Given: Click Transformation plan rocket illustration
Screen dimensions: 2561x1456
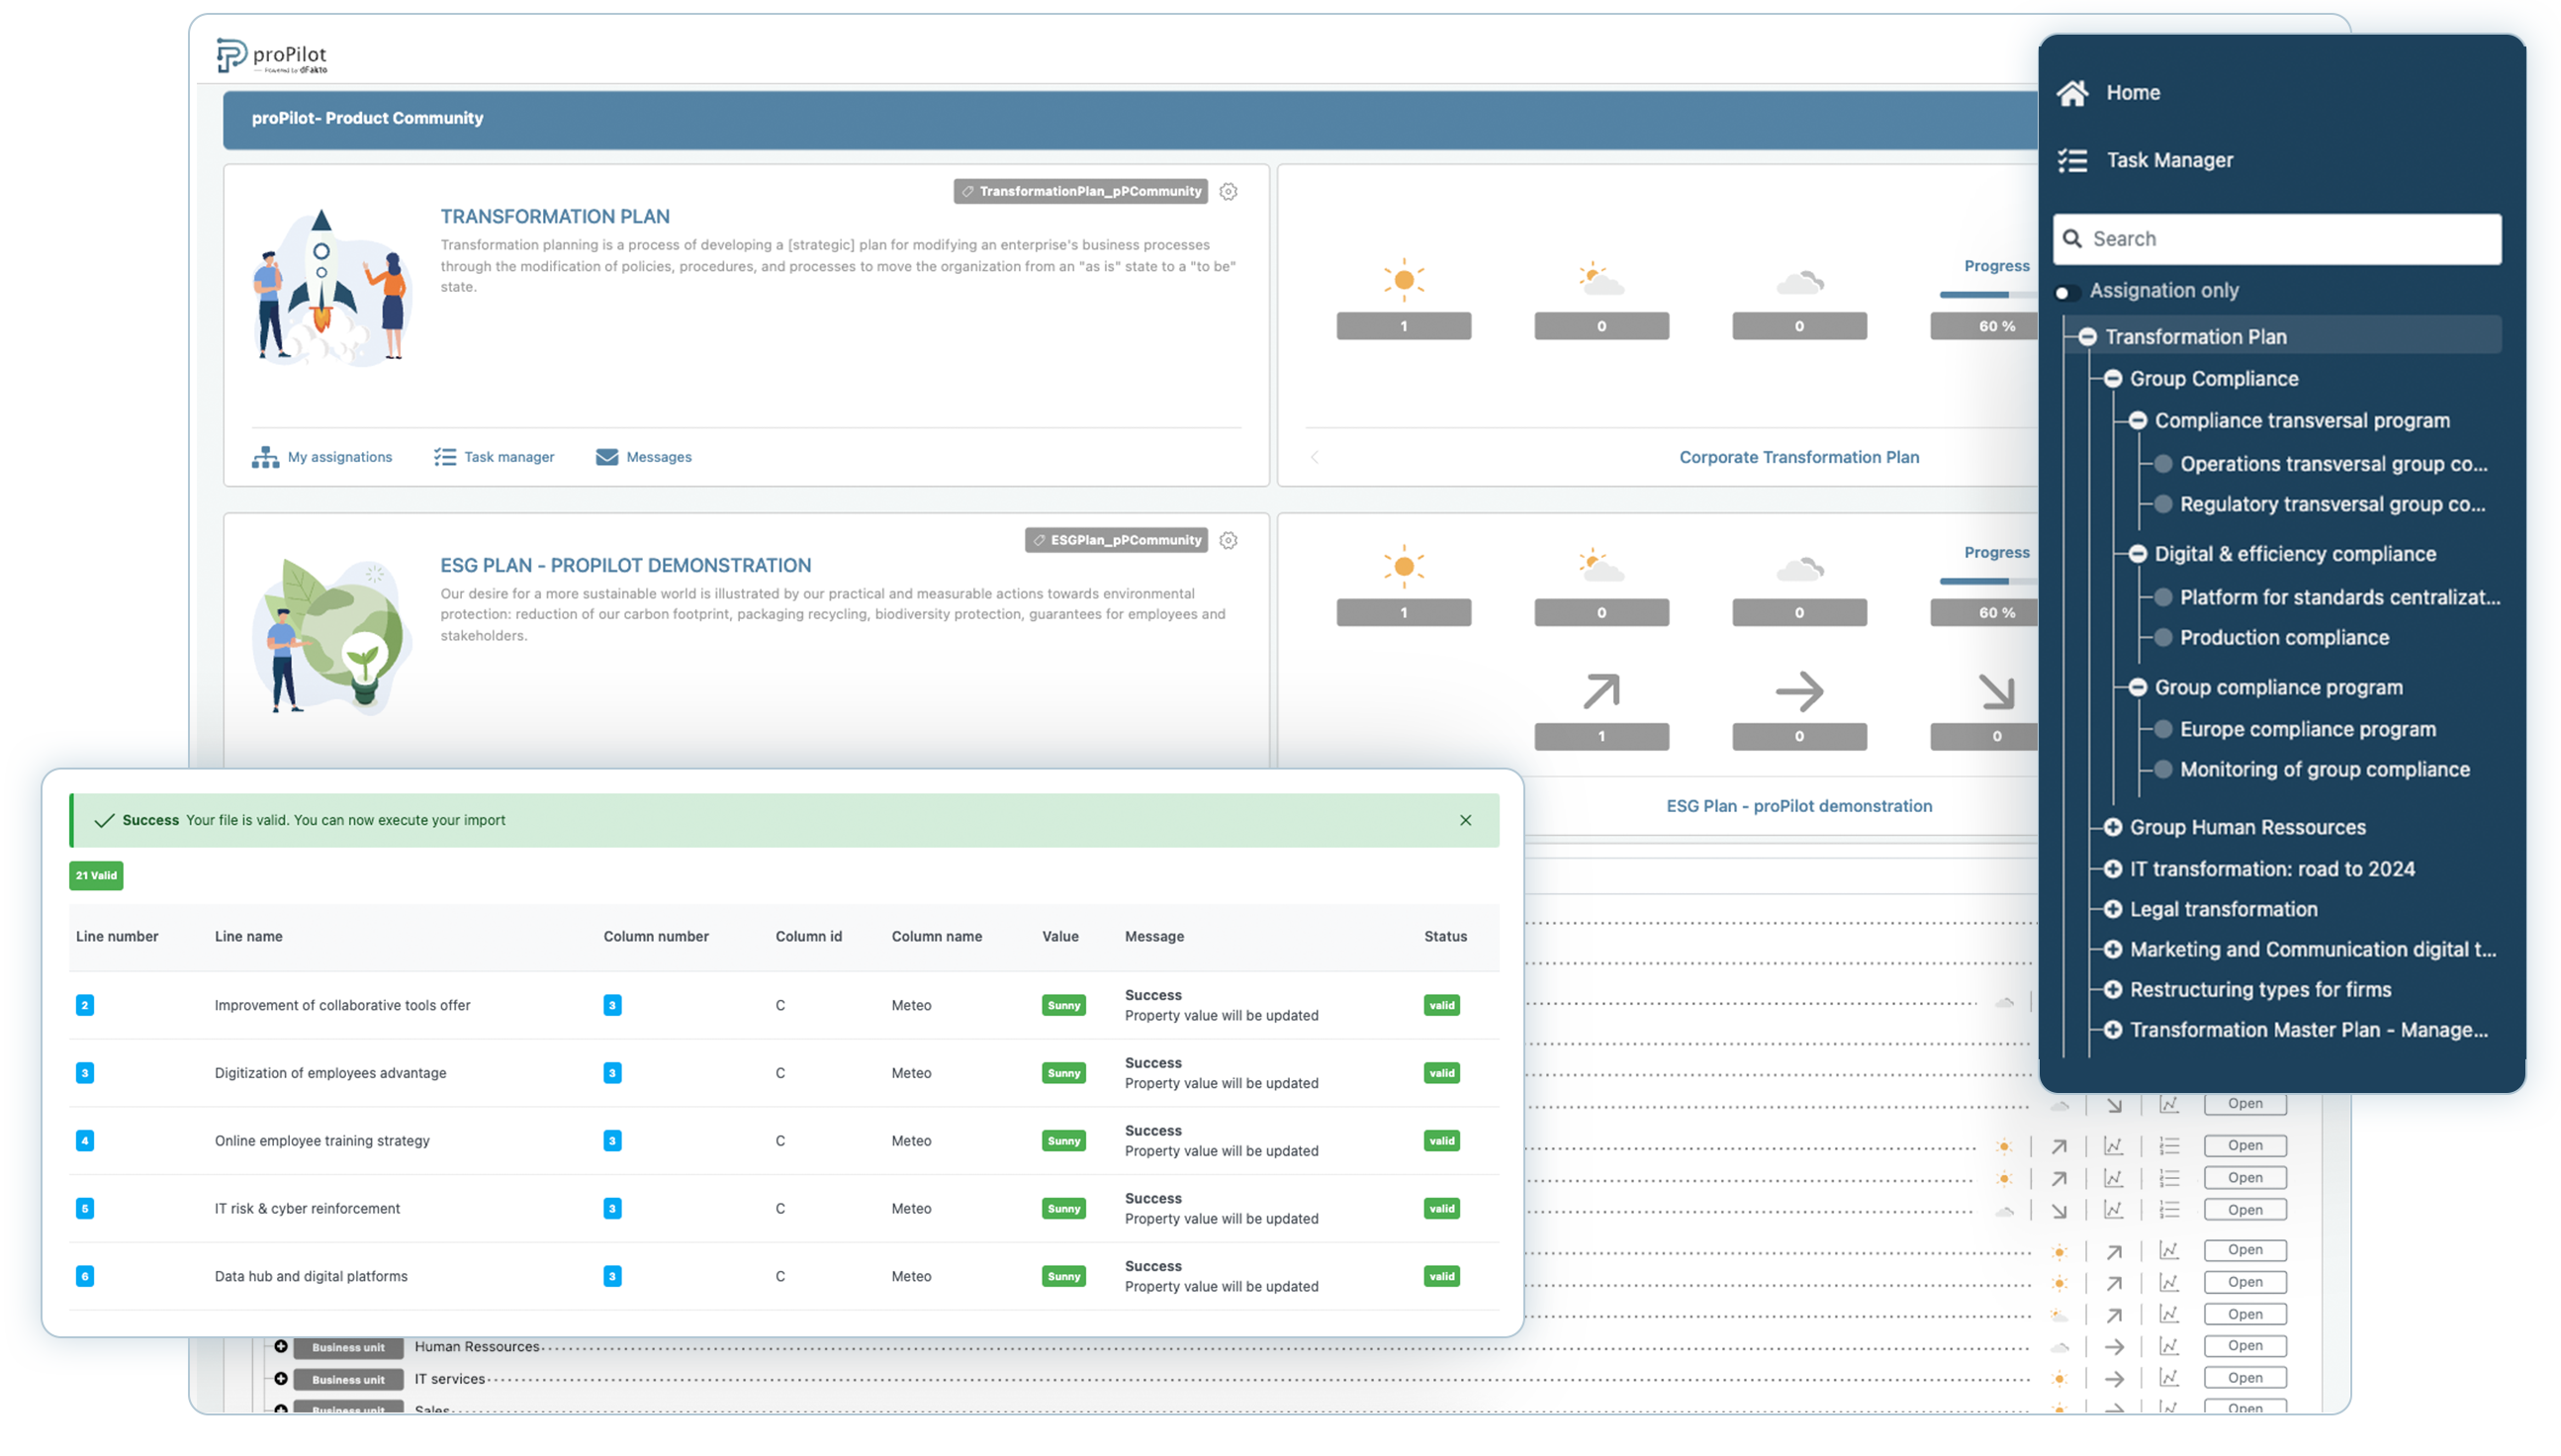Looking at the screenshot, I should click(332, 287).
